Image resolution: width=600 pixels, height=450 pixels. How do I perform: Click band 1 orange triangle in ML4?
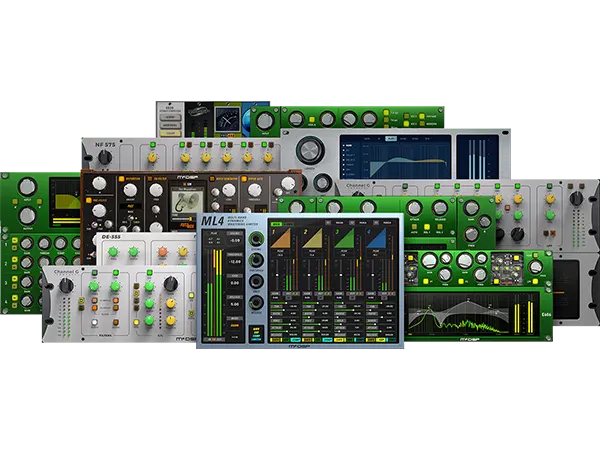[x=281, y=239]
